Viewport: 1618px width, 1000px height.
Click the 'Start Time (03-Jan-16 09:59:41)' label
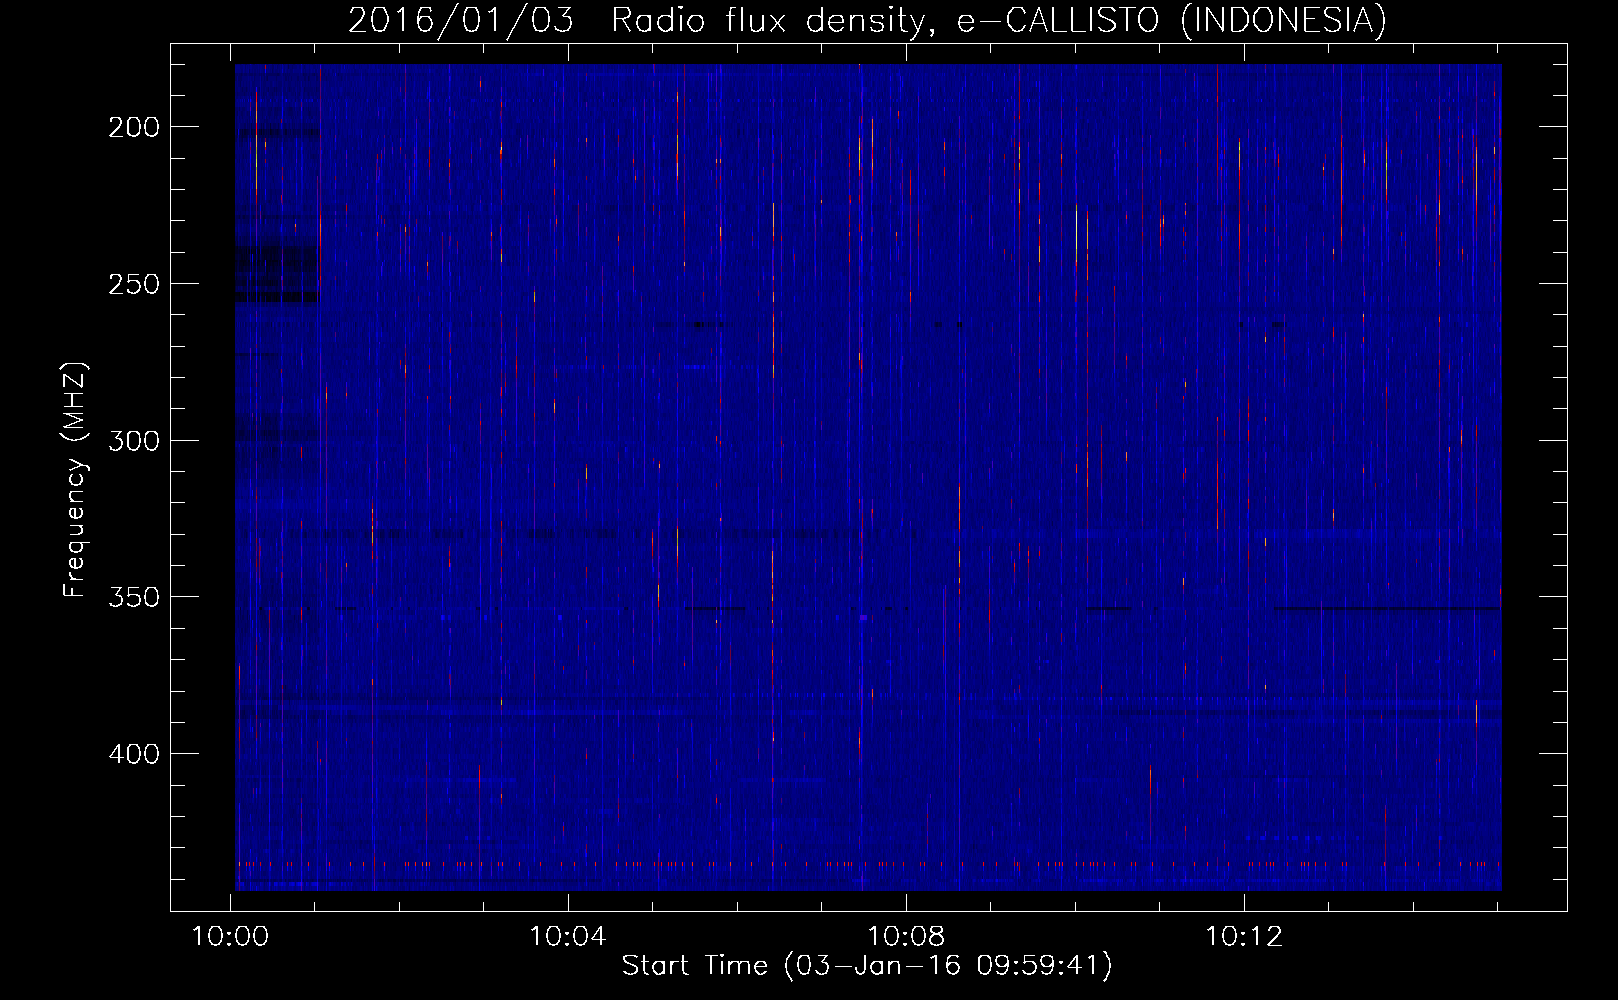867,965
